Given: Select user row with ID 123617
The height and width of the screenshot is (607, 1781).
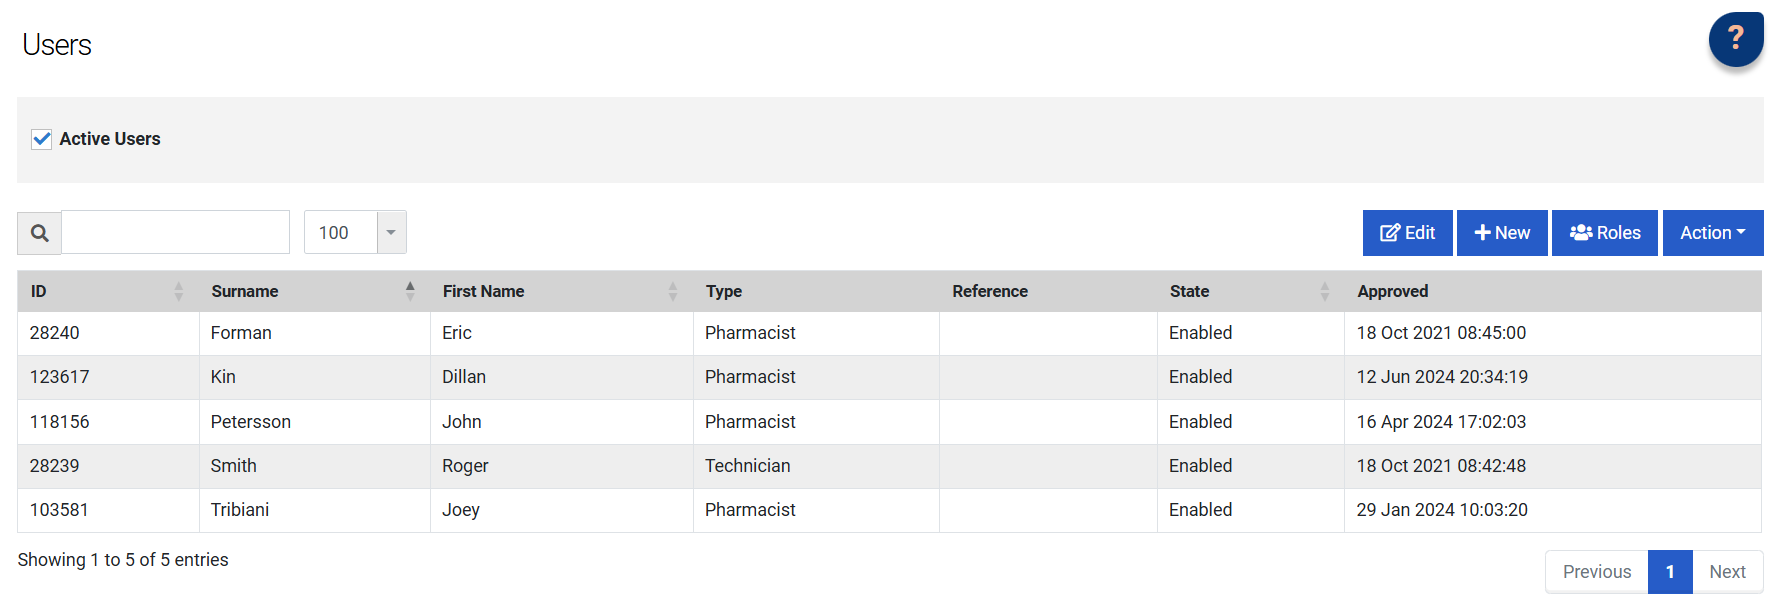Looking at the screenshot, I should 60,377.
